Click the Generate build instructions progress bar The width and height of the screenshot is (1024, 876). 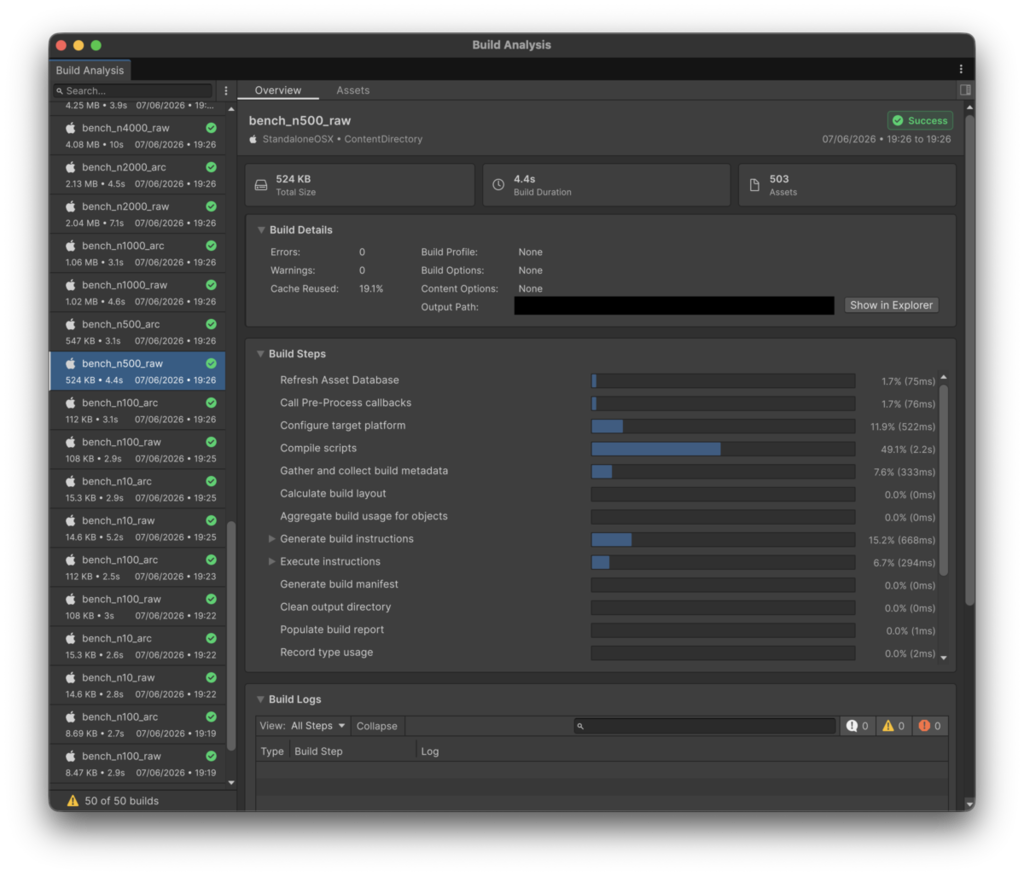[x=723, y=540]
